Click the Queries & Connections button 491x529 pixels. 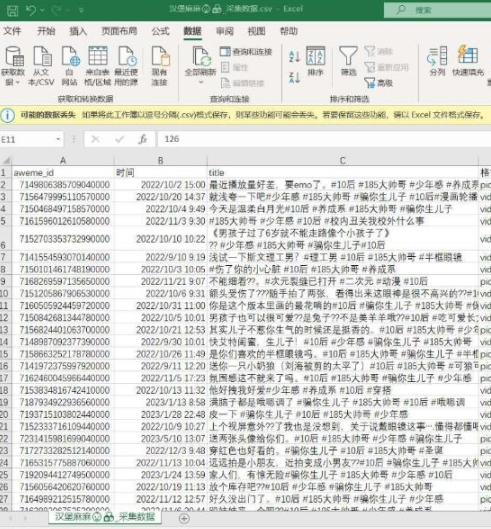pos(246,52)
